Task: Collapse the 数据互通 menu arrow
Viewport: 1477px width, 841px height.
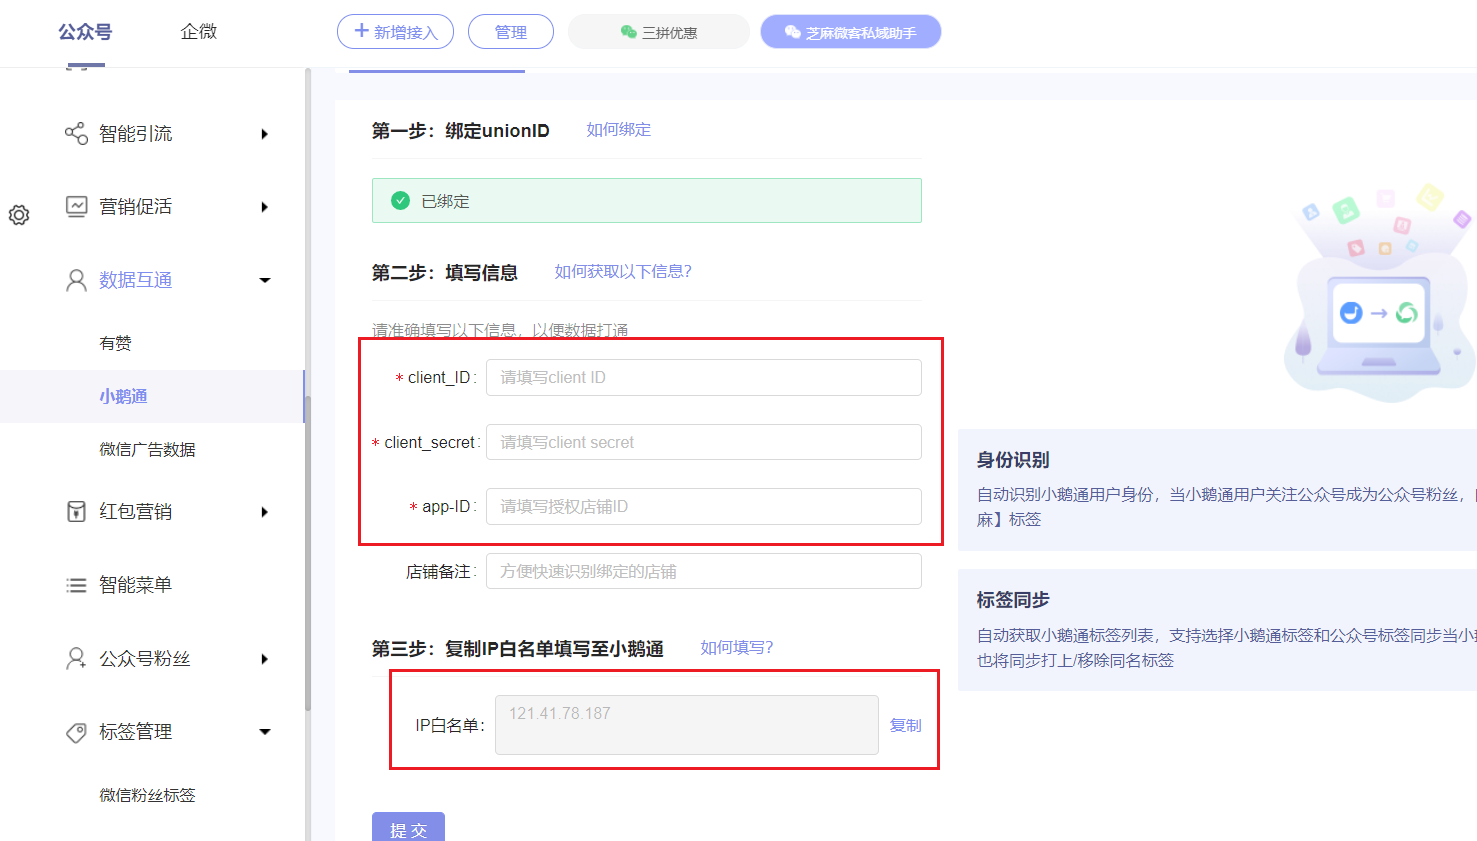Action: coord(265,280)
